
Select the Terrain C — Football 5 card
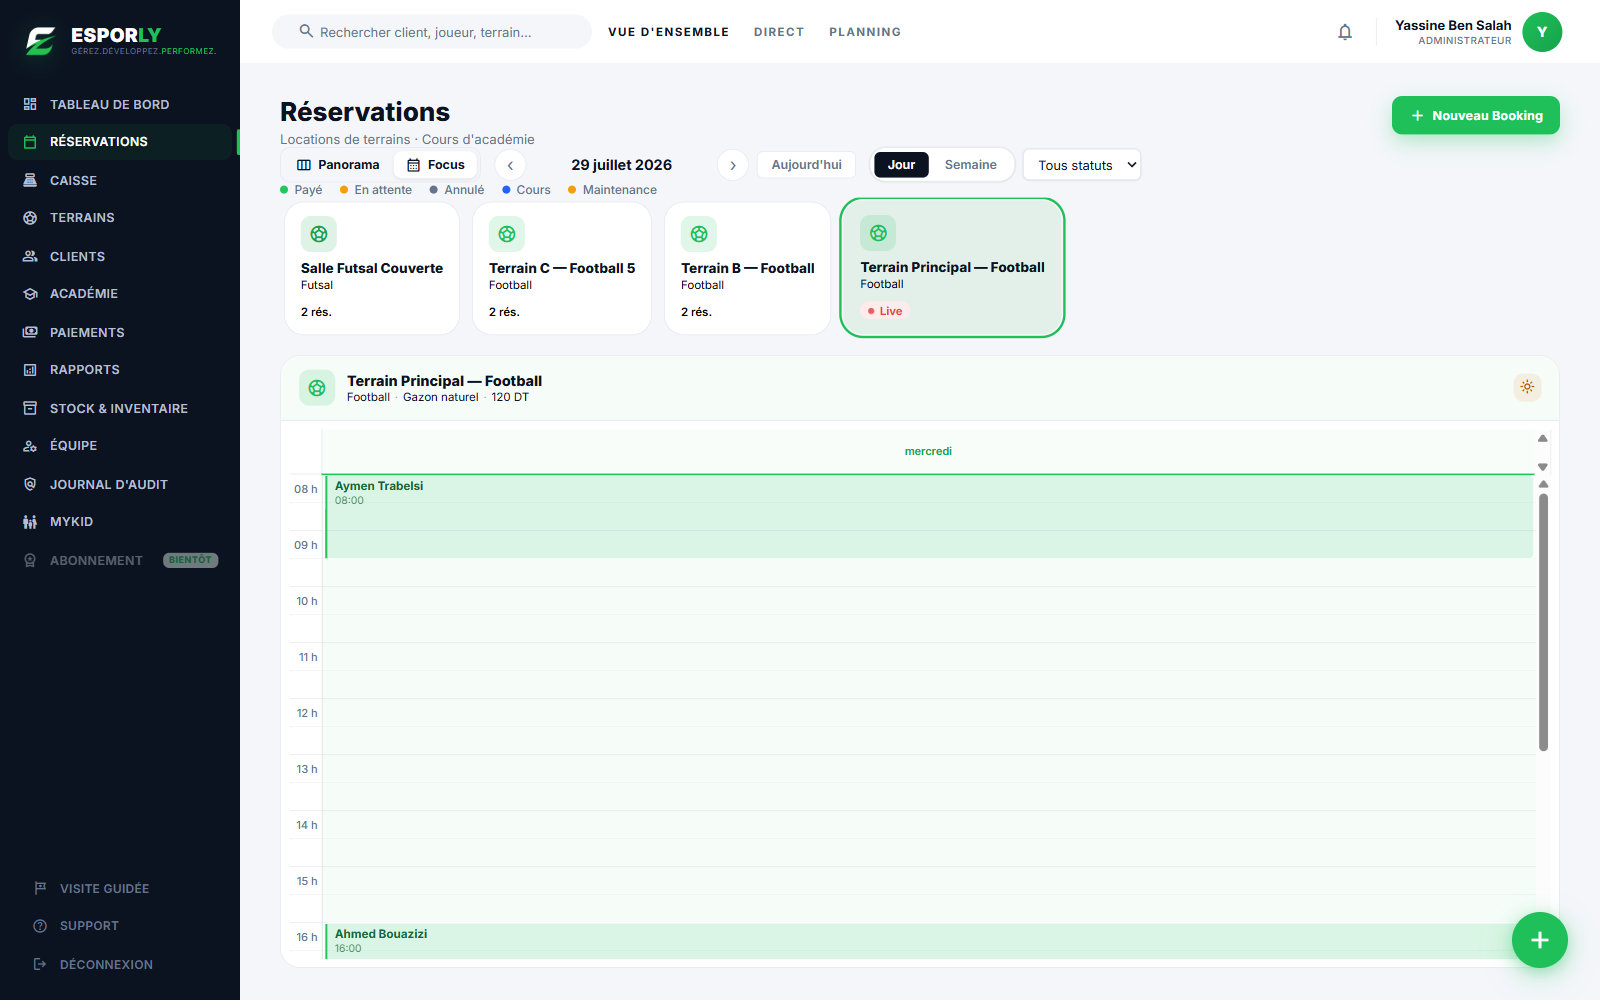pyautogui.click(x=562, y=268)
